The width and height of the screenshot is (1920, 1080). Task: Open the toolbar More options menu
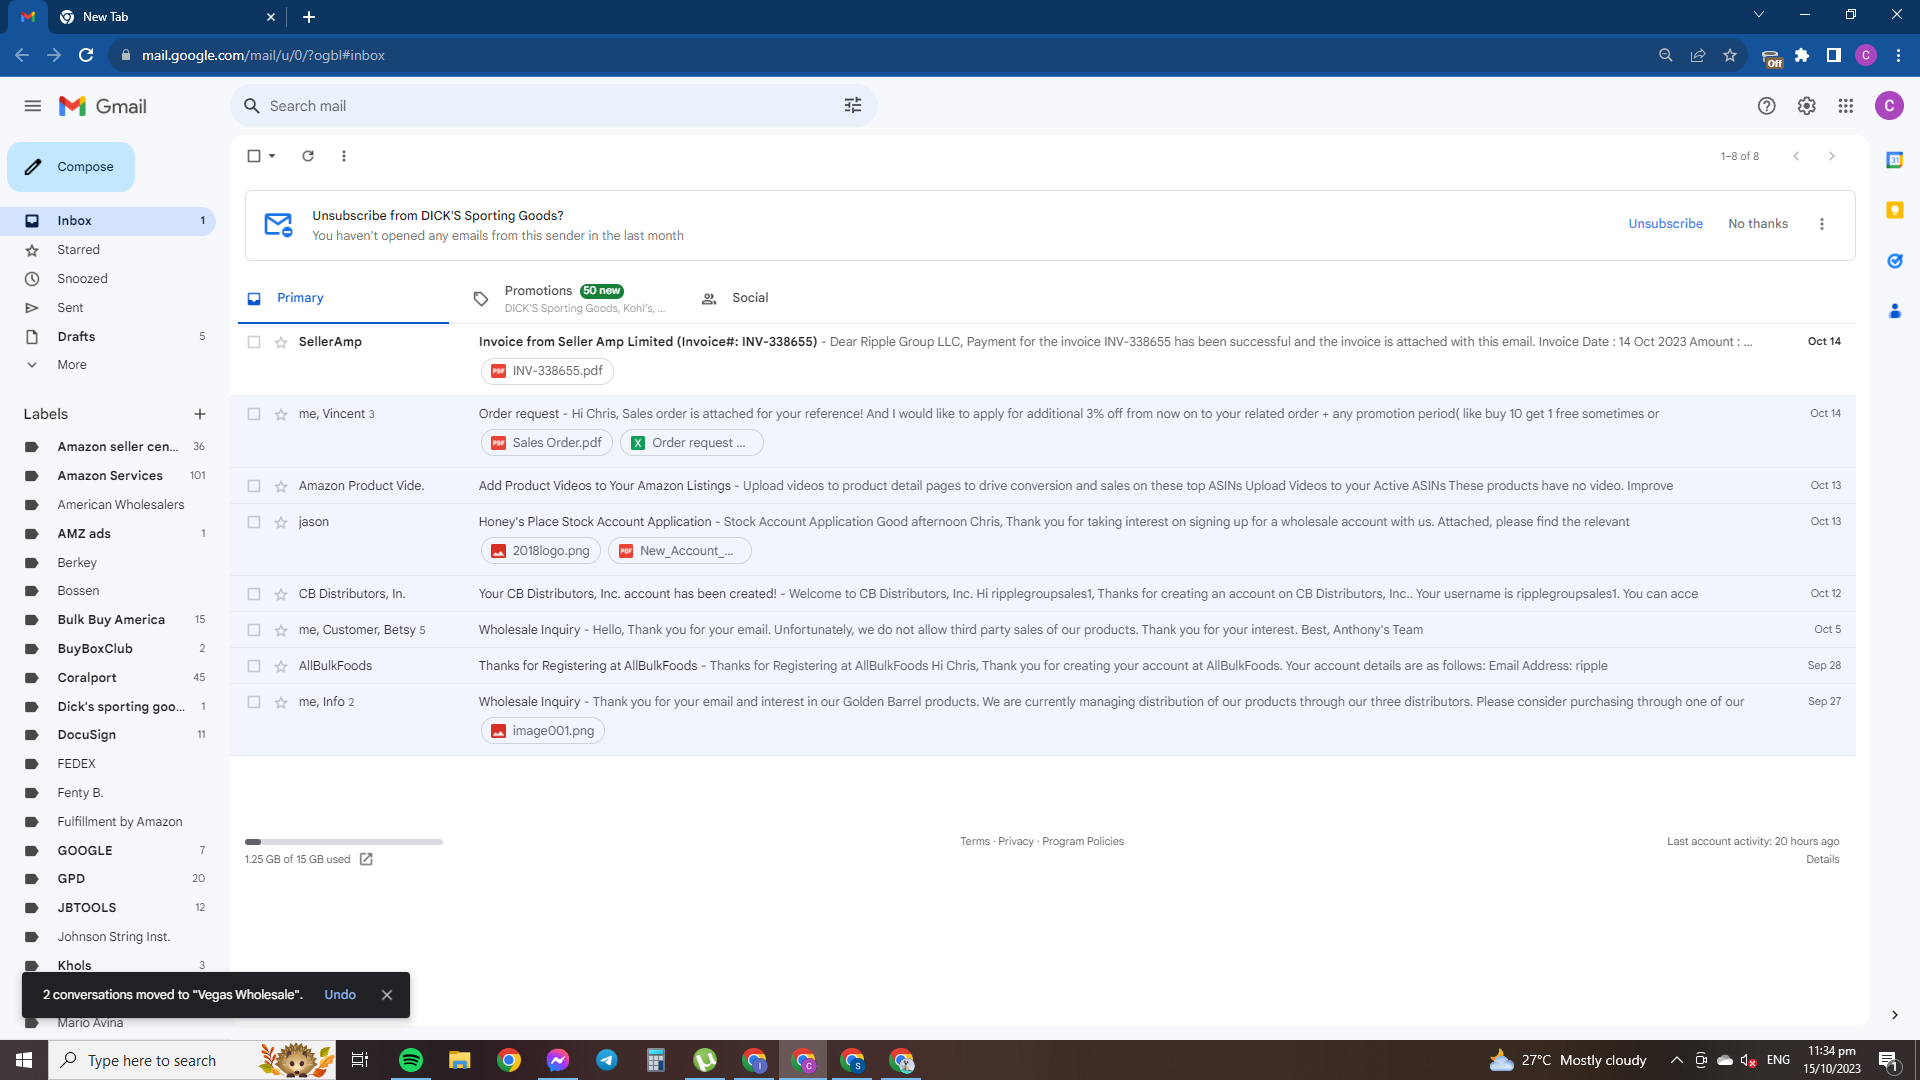pyautogui.click(x=344, y=156)
